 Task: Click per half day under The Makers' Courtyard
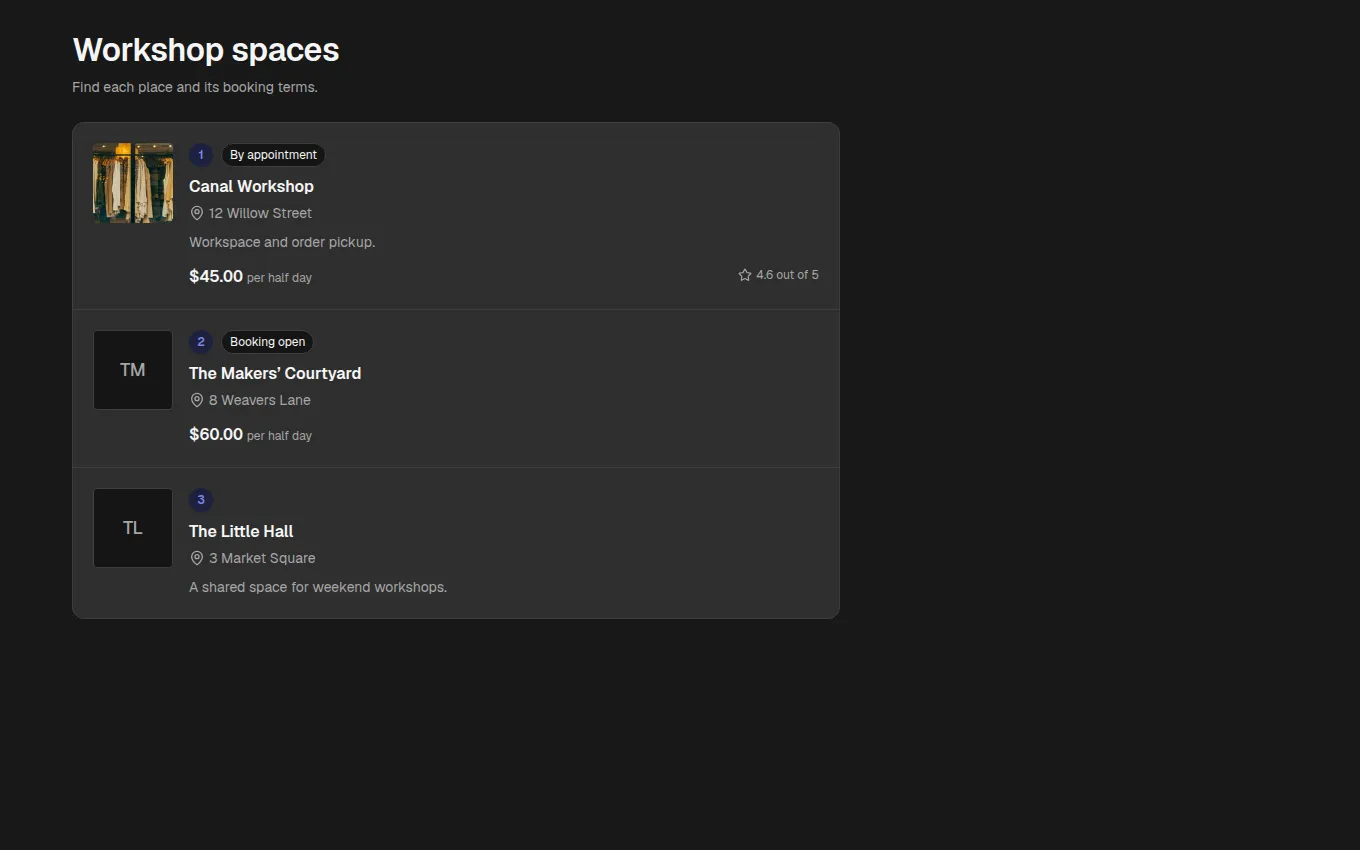point(279,436)
